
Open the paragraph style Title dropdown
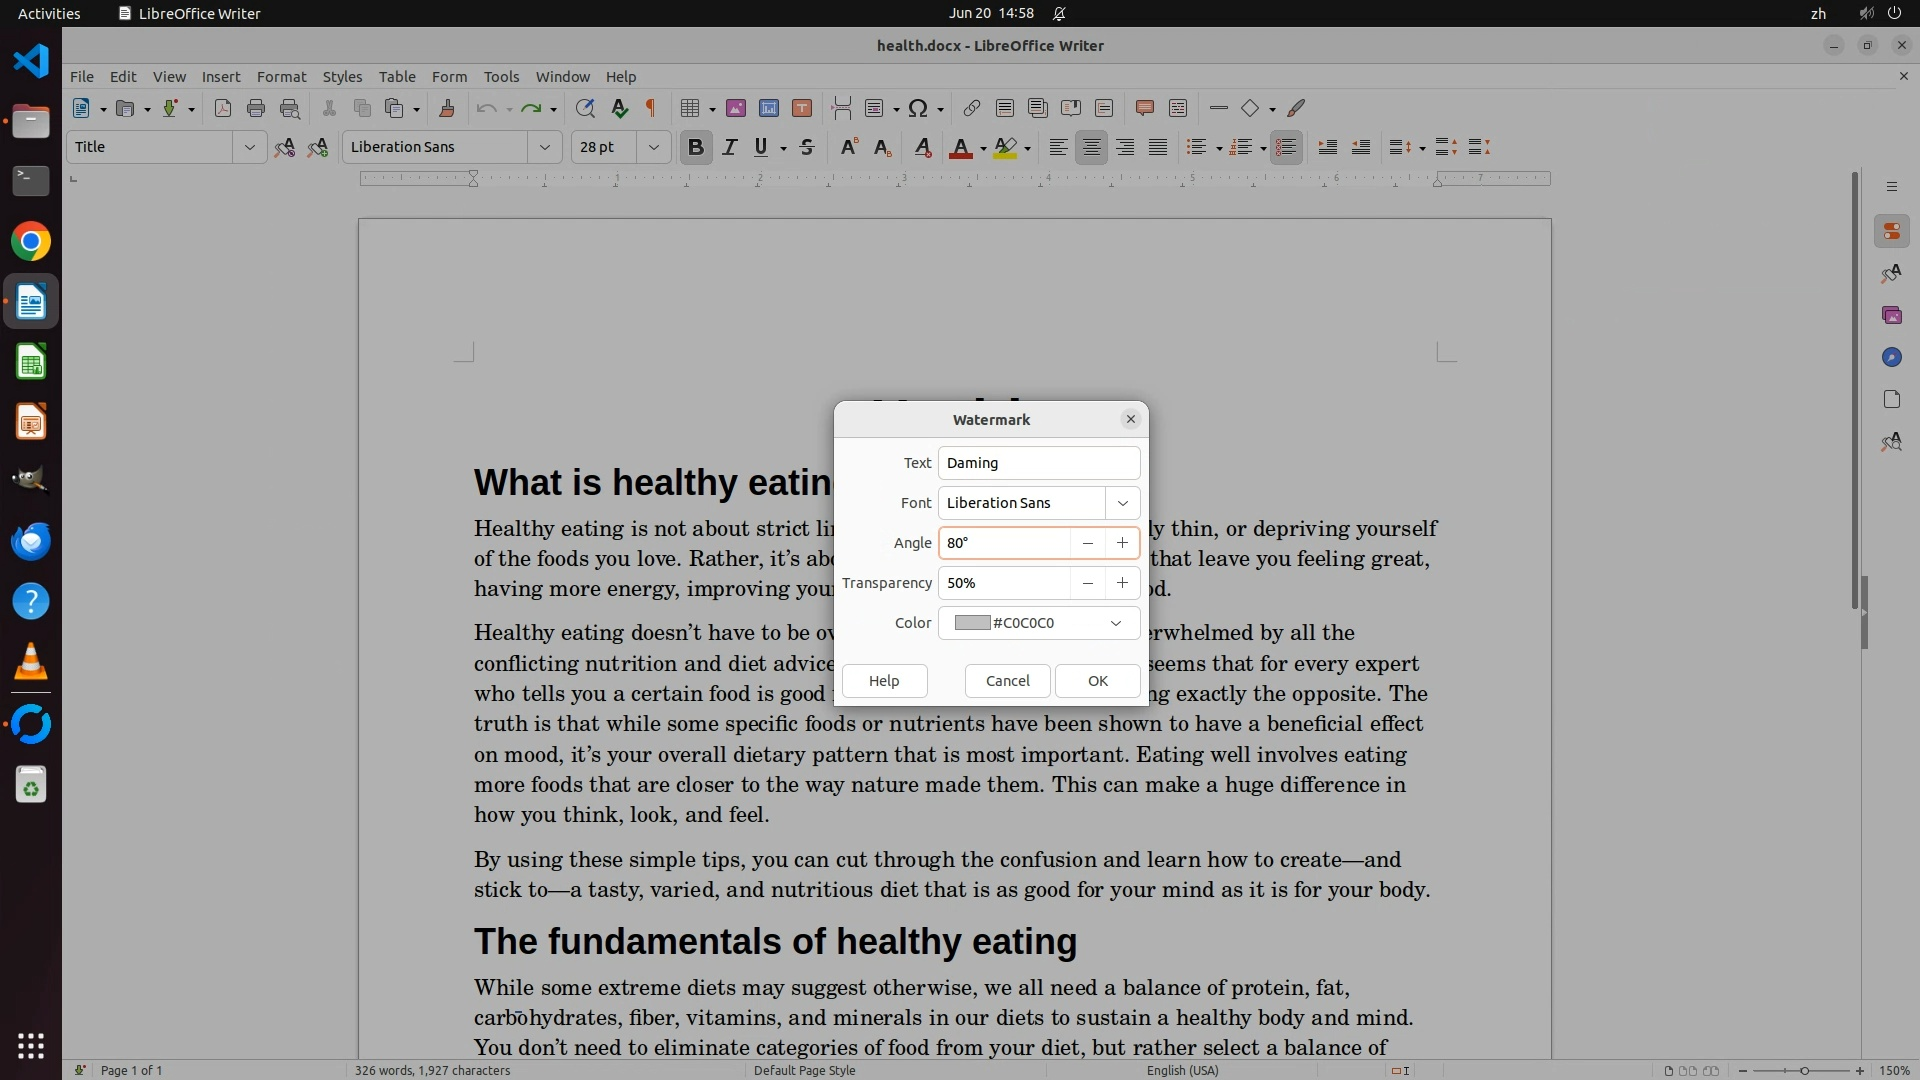pos(249,148)
